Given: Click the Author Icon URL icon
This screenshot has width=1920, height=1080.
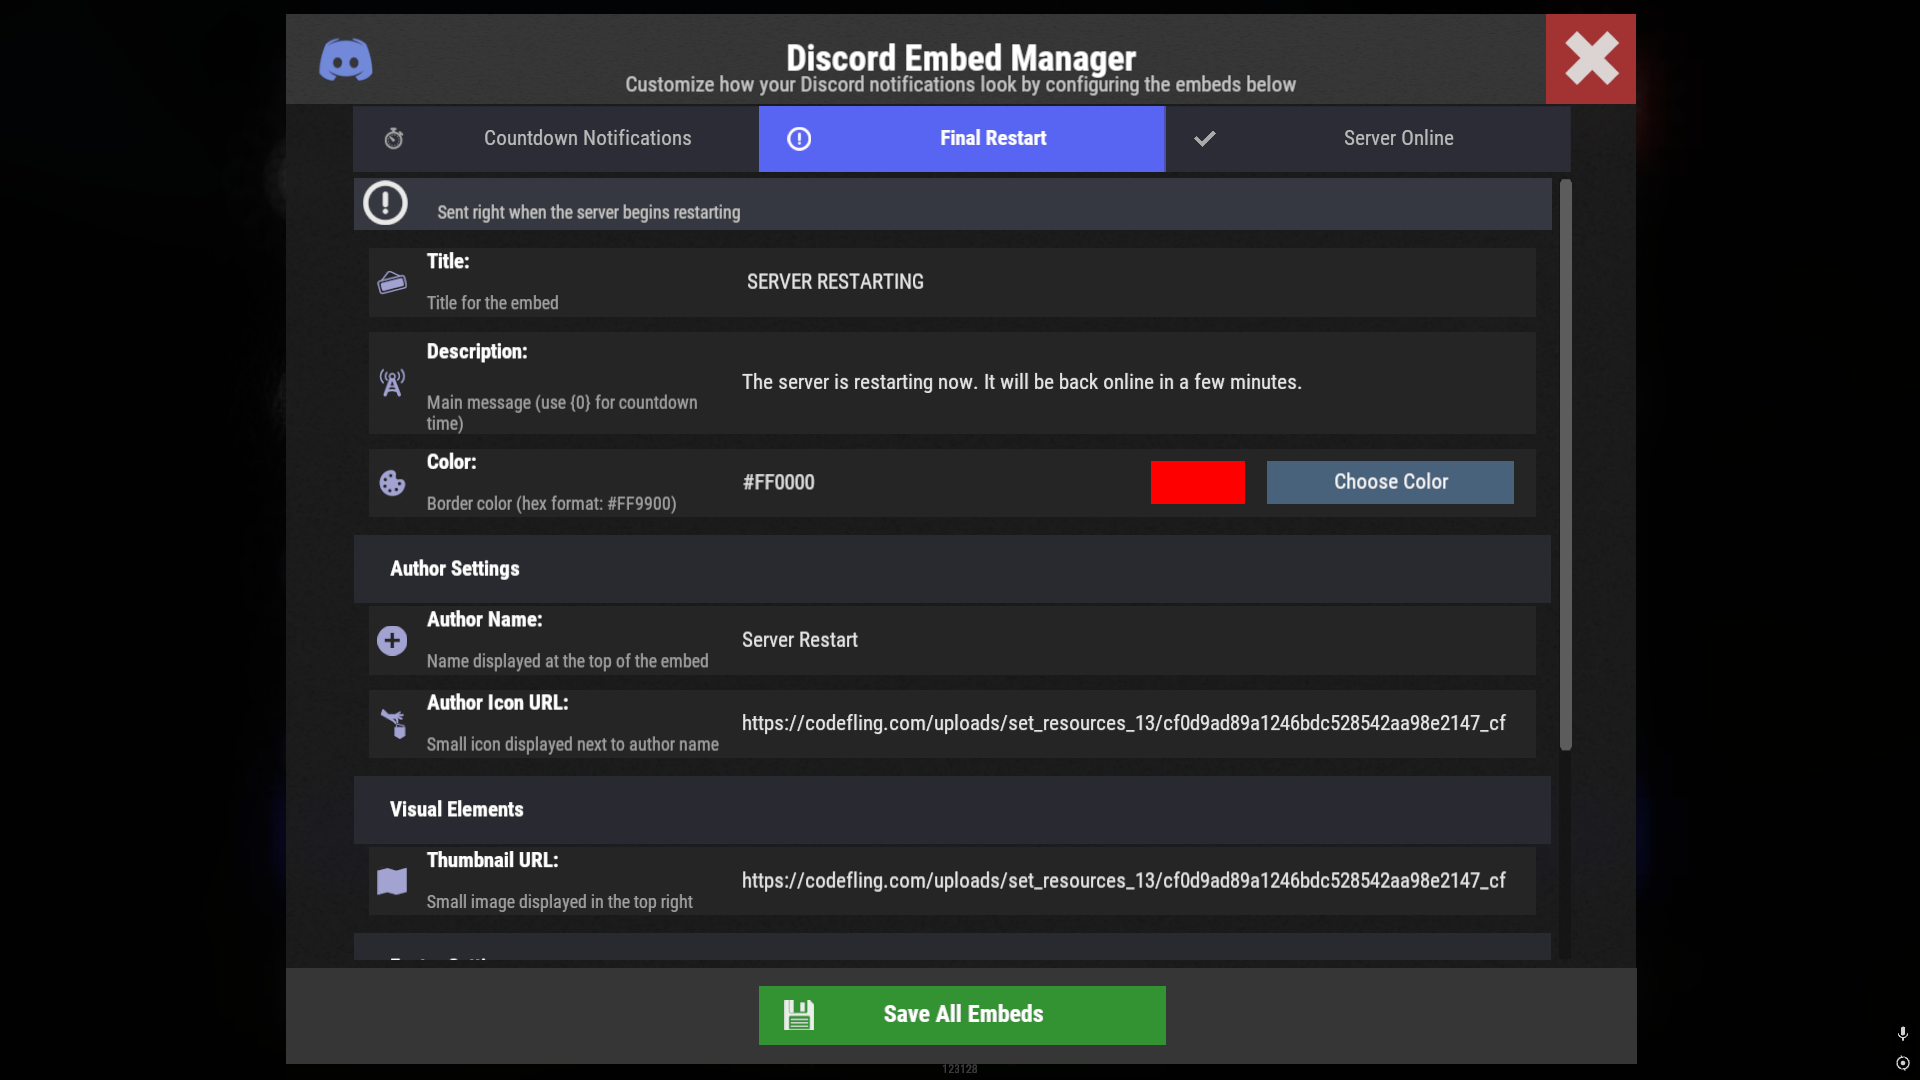Looking at the screenshot, I should [x=394, y=724].
